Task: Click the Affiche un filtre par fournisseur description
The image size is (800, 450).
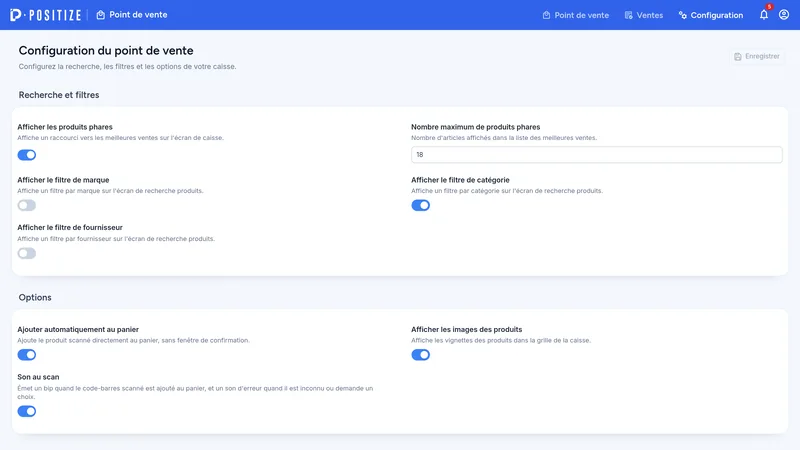Action: [x=116, y=239]
